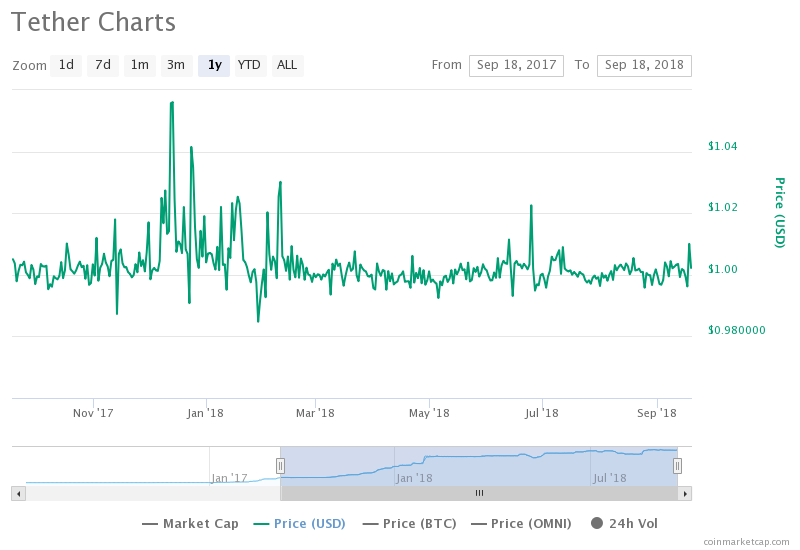Click the navigator left range handle
Image resolution: width=800 pixels, height=550 pixels.
pos(280,466)
